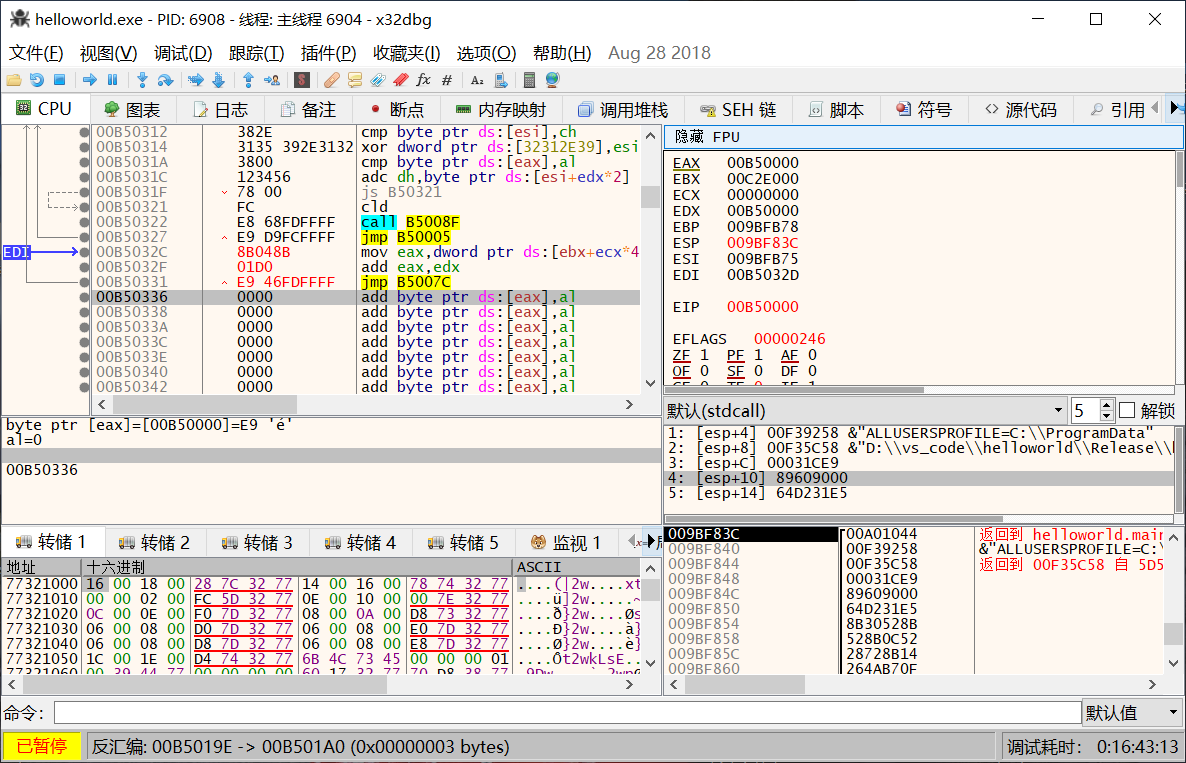Switch to the 调用堆栈 tab
Screen dimensions: 1186x763
[623, 110]
